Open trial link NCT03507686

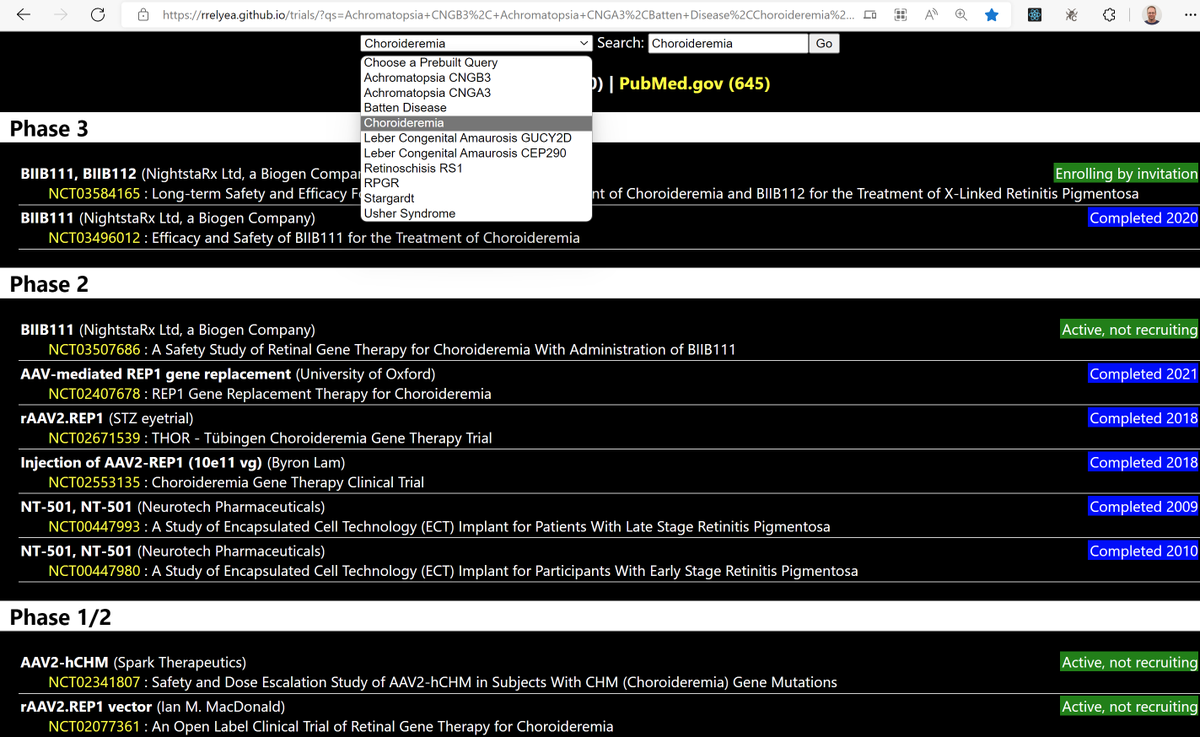(x=94, y=350)
